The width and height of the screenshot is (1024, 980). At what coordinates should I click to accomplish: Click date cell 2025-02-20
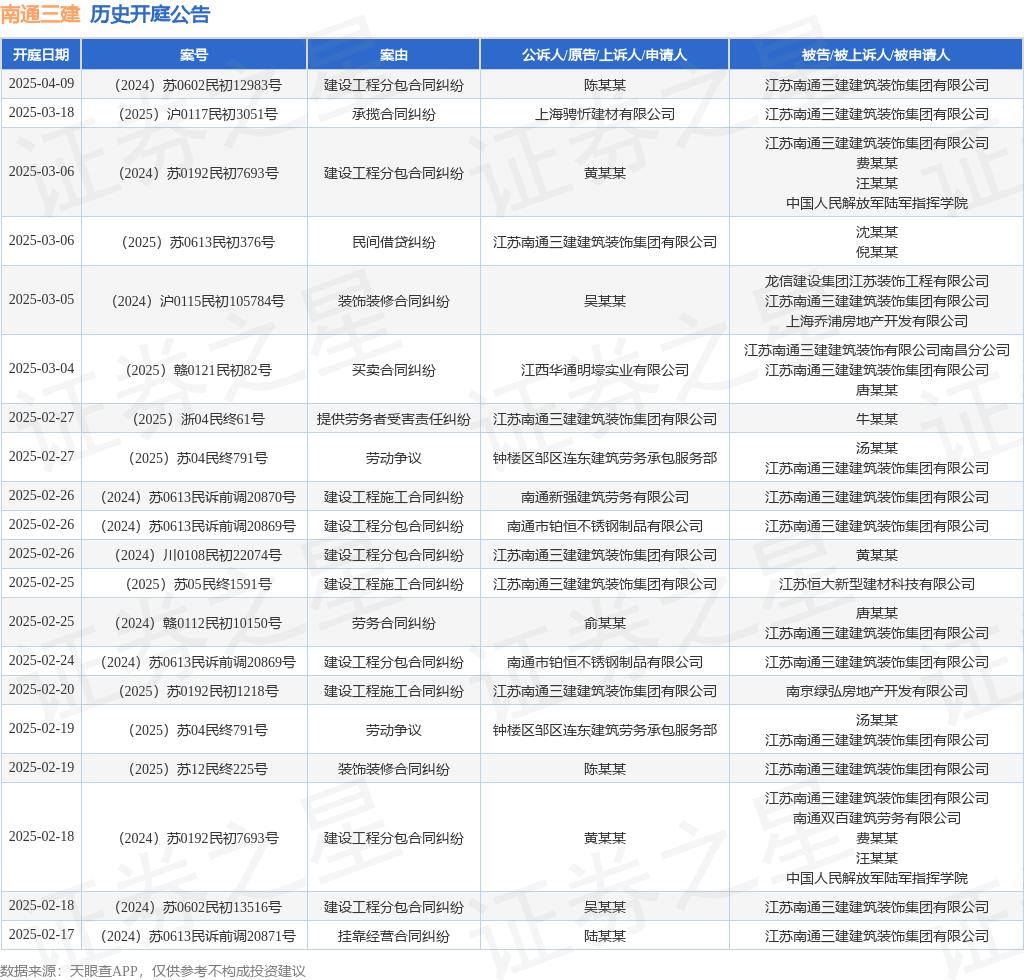[41, 689]
